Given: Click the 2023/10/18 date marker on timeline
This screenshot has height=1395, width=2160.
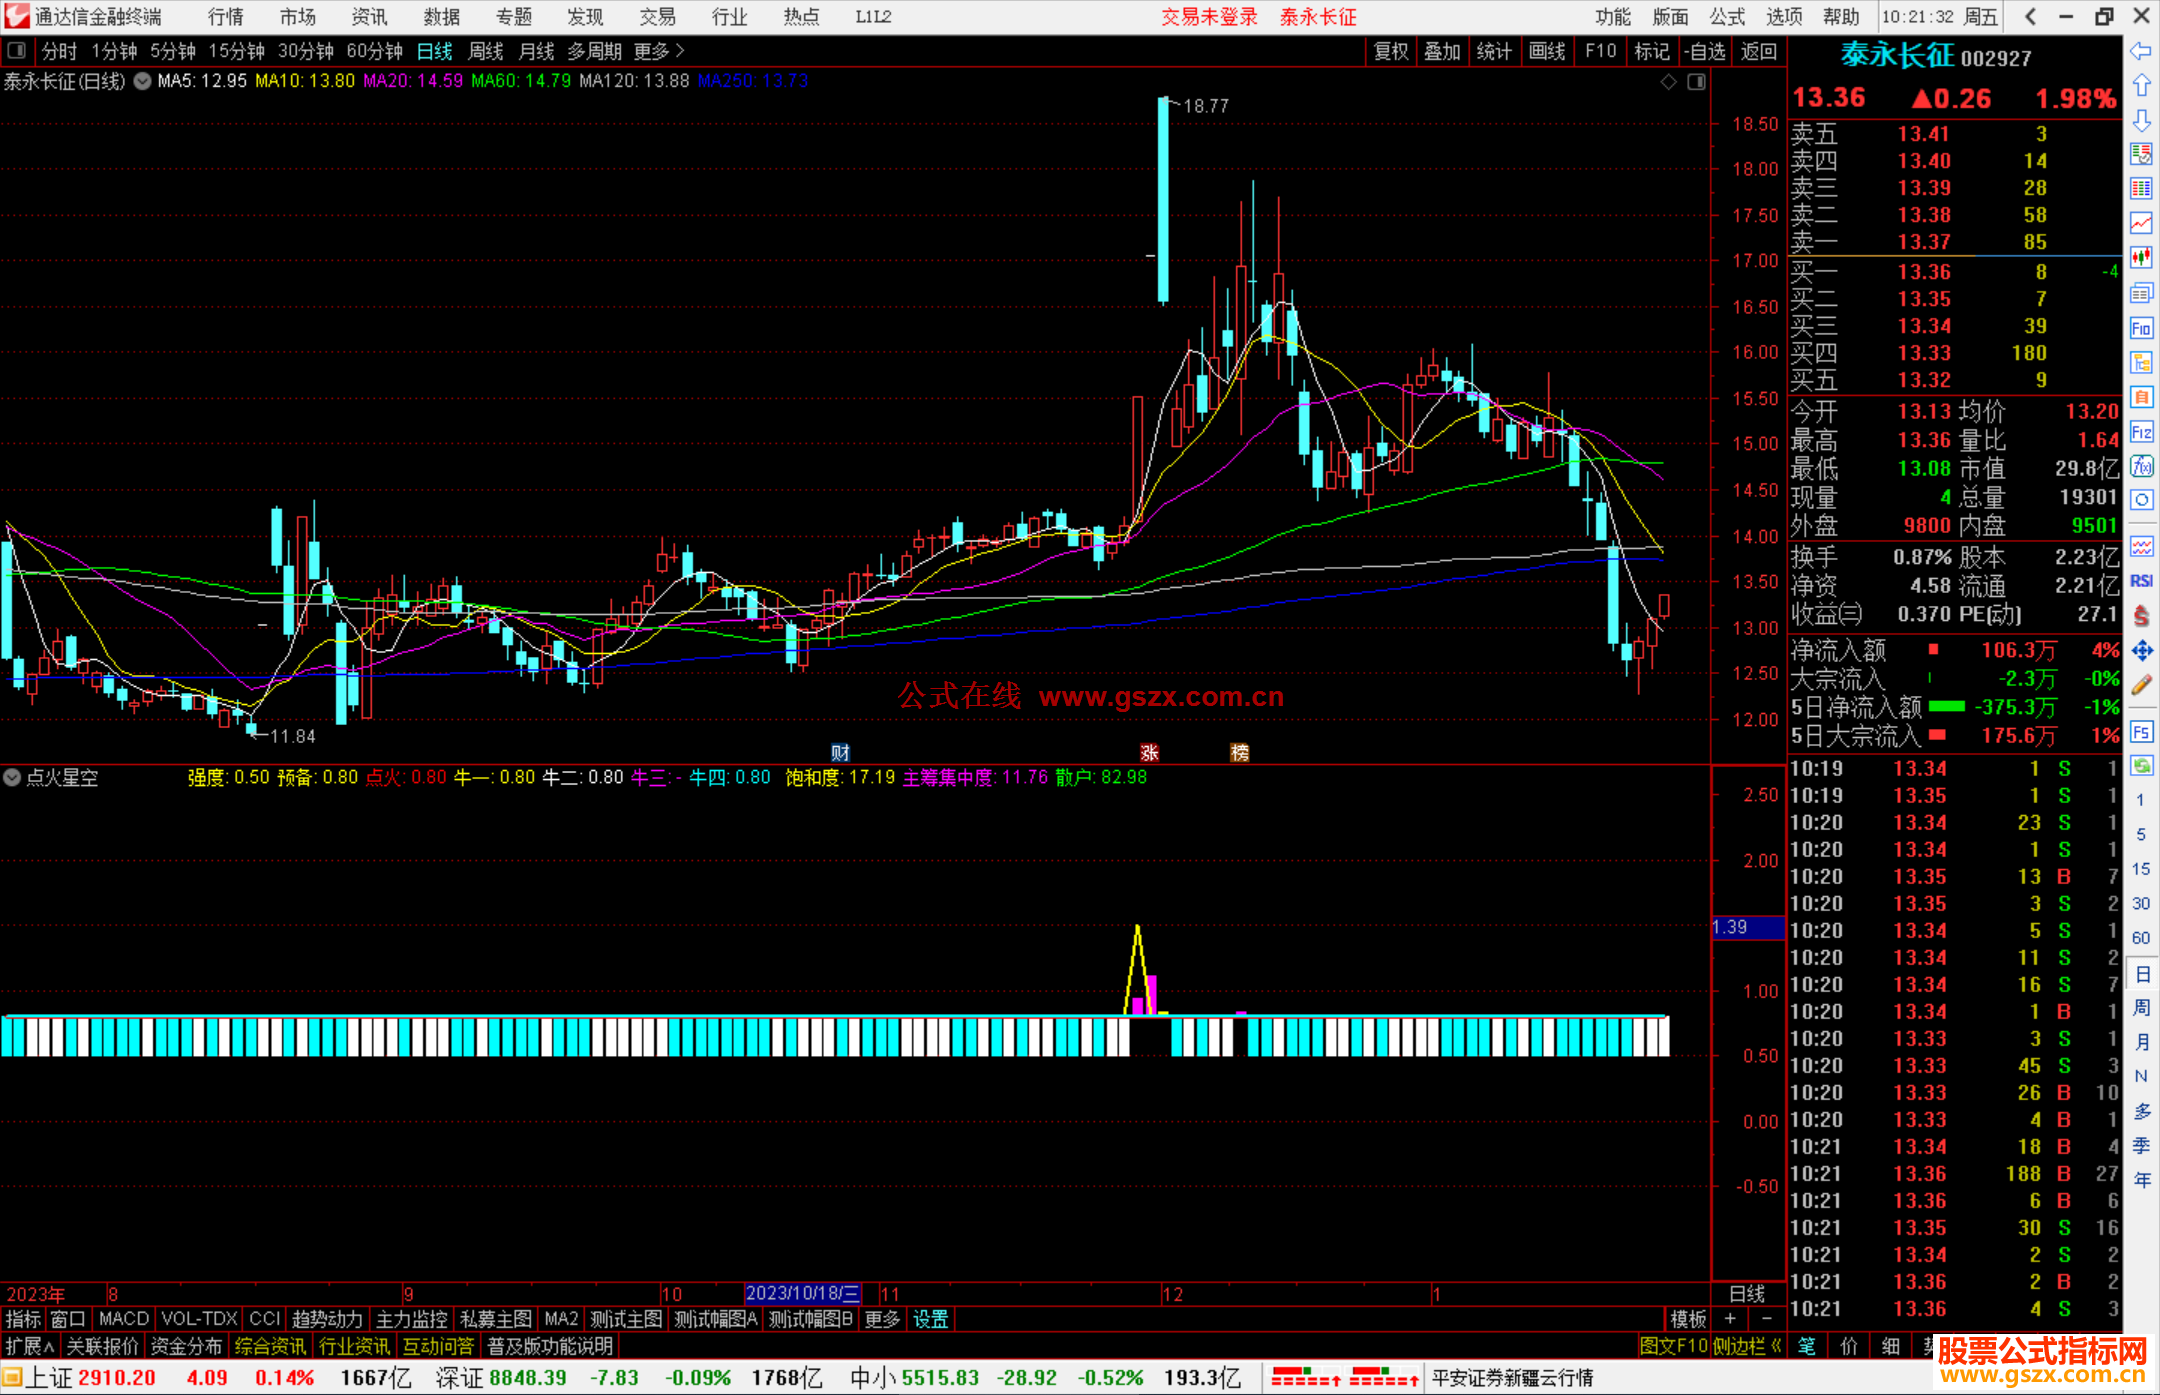Looking at the screenshot, I should pos(802,1293).
